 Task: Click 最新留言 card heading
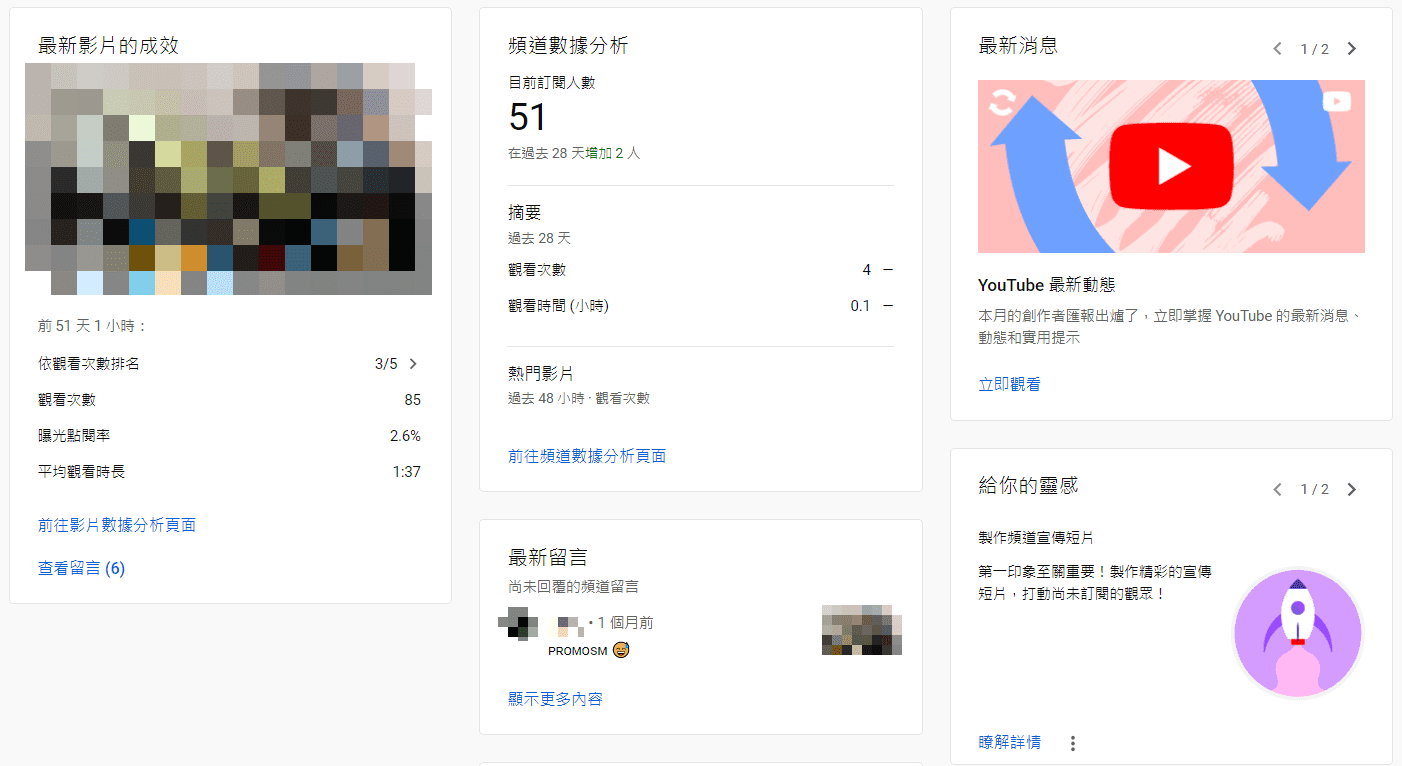[x=548, y=557]
